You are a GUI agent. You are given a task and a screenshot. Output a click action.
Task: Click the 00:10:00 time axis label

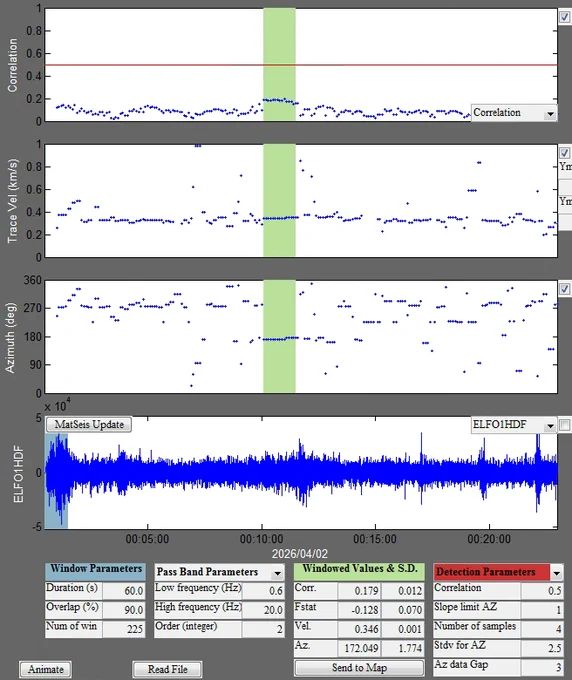(261, 539)
